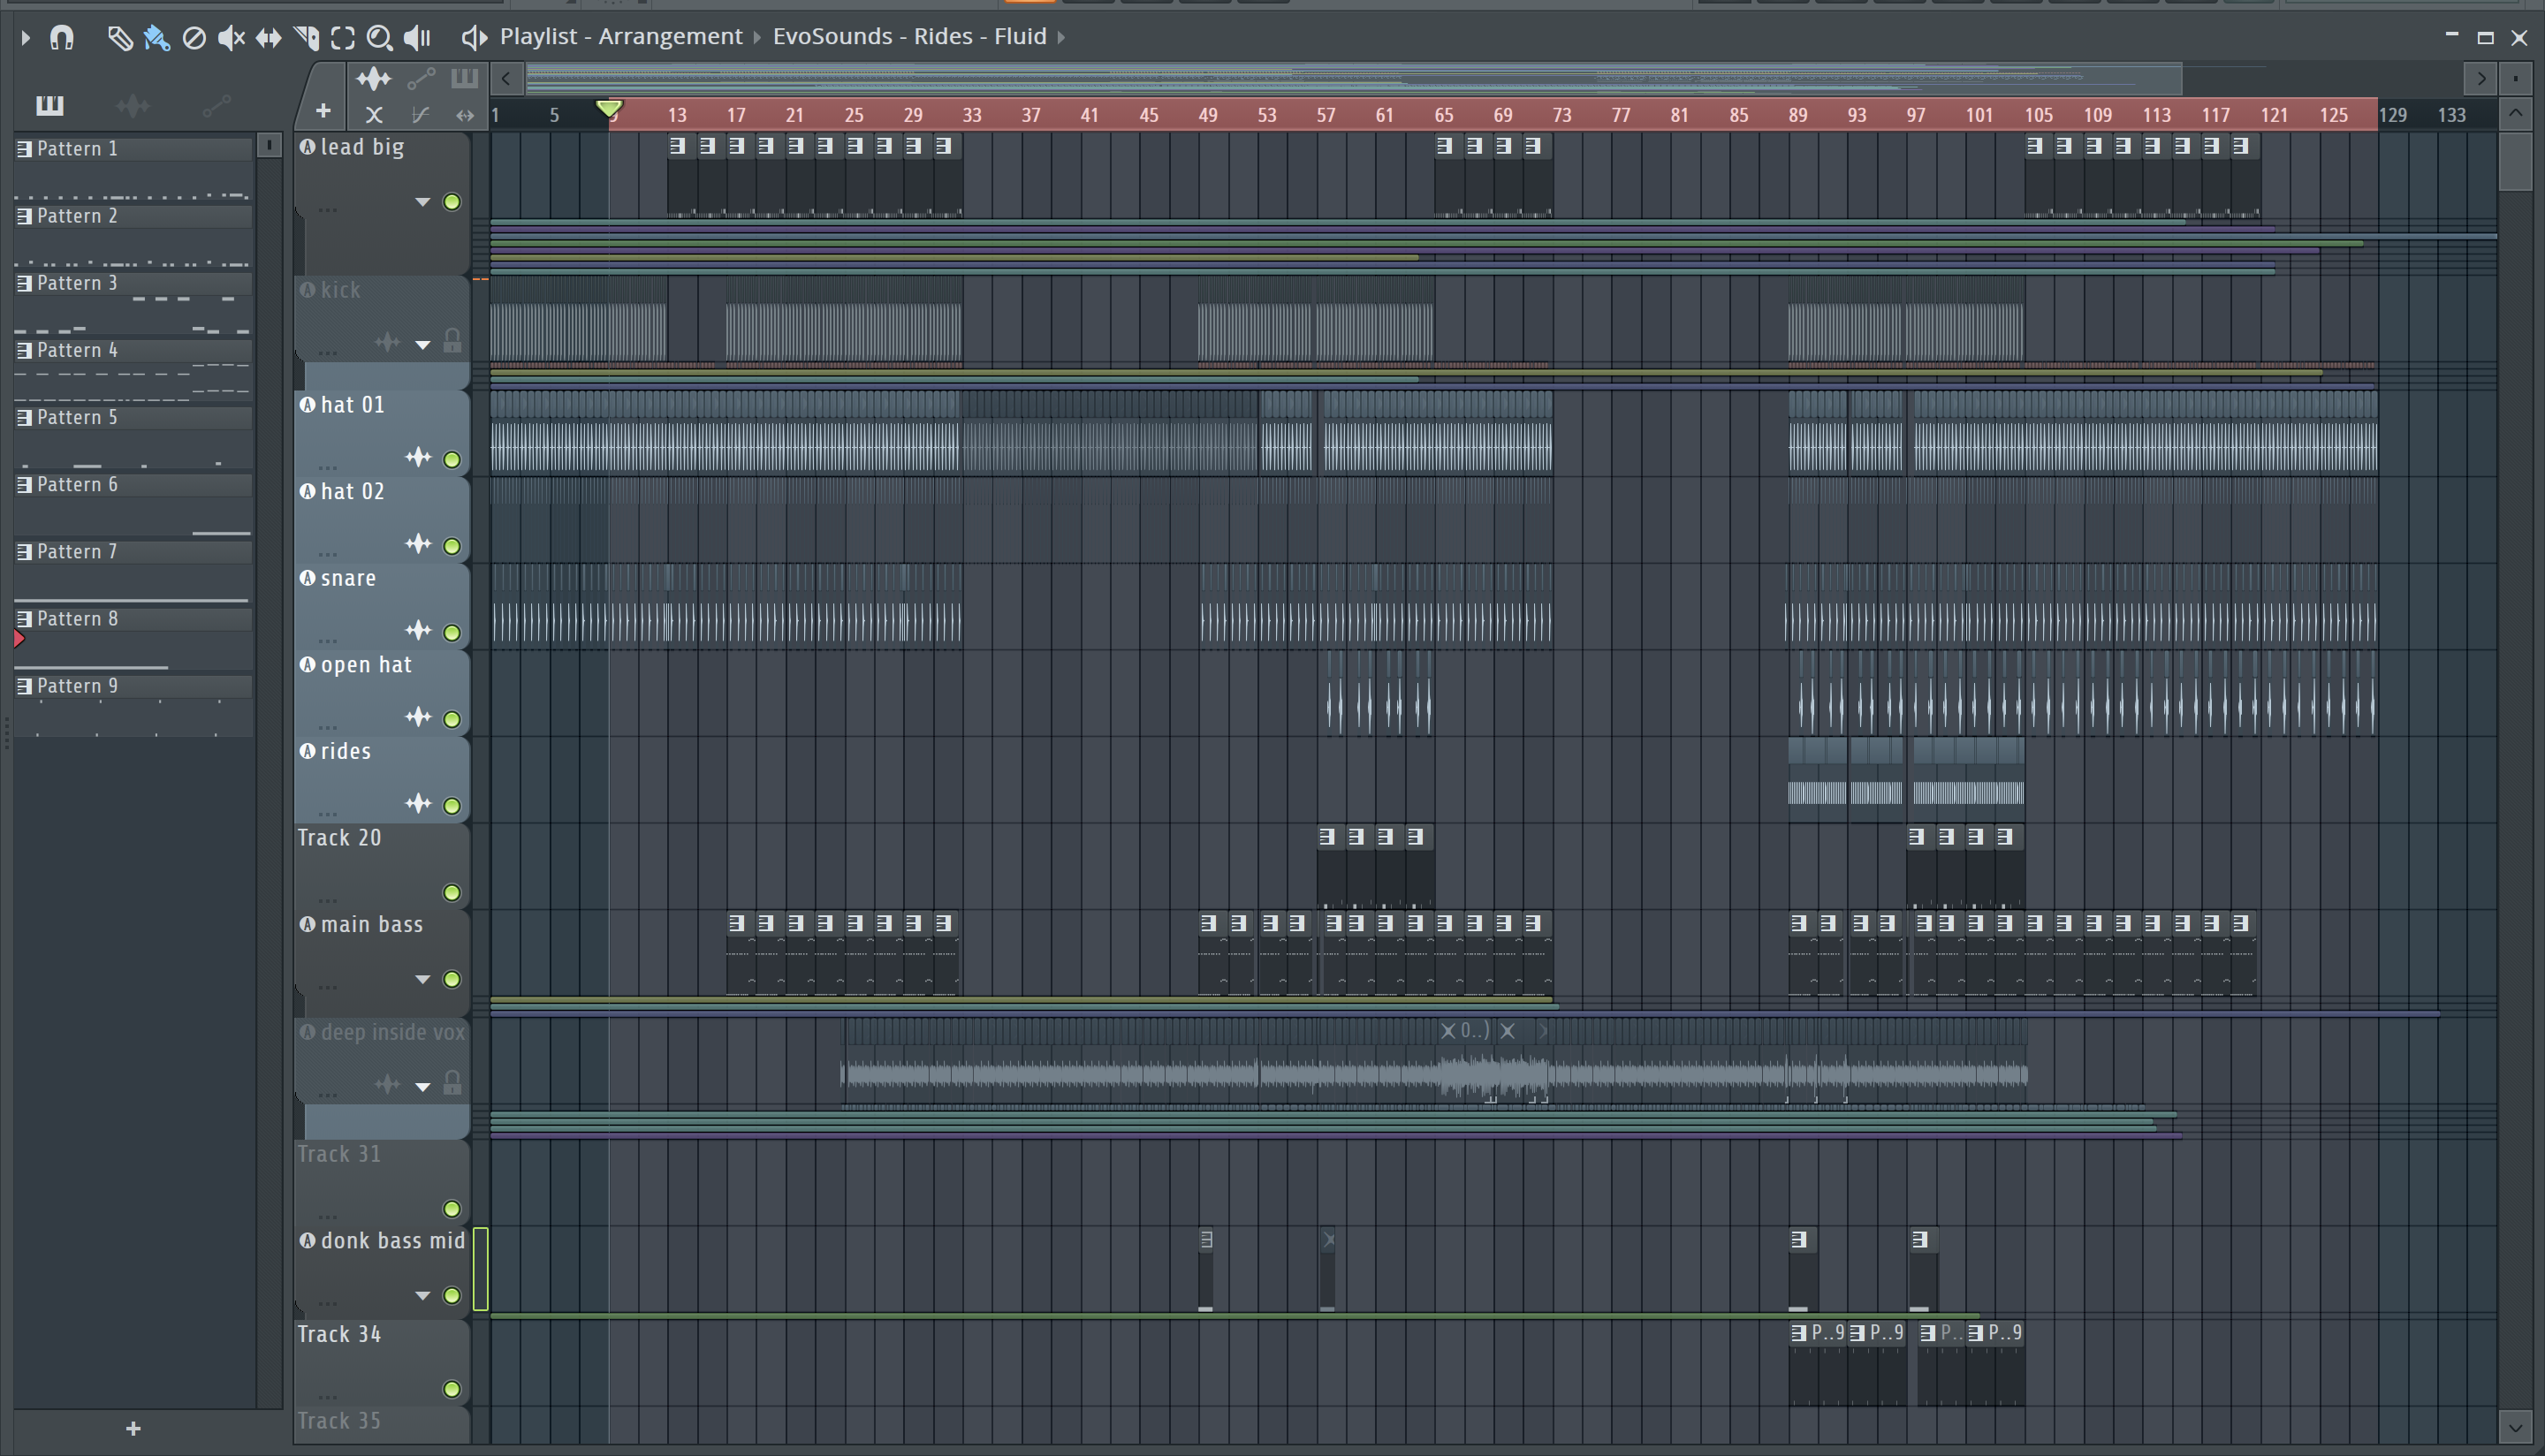Select the Delete tool
This screenshot has width=2545, height=1456.
tap(194, 38)
